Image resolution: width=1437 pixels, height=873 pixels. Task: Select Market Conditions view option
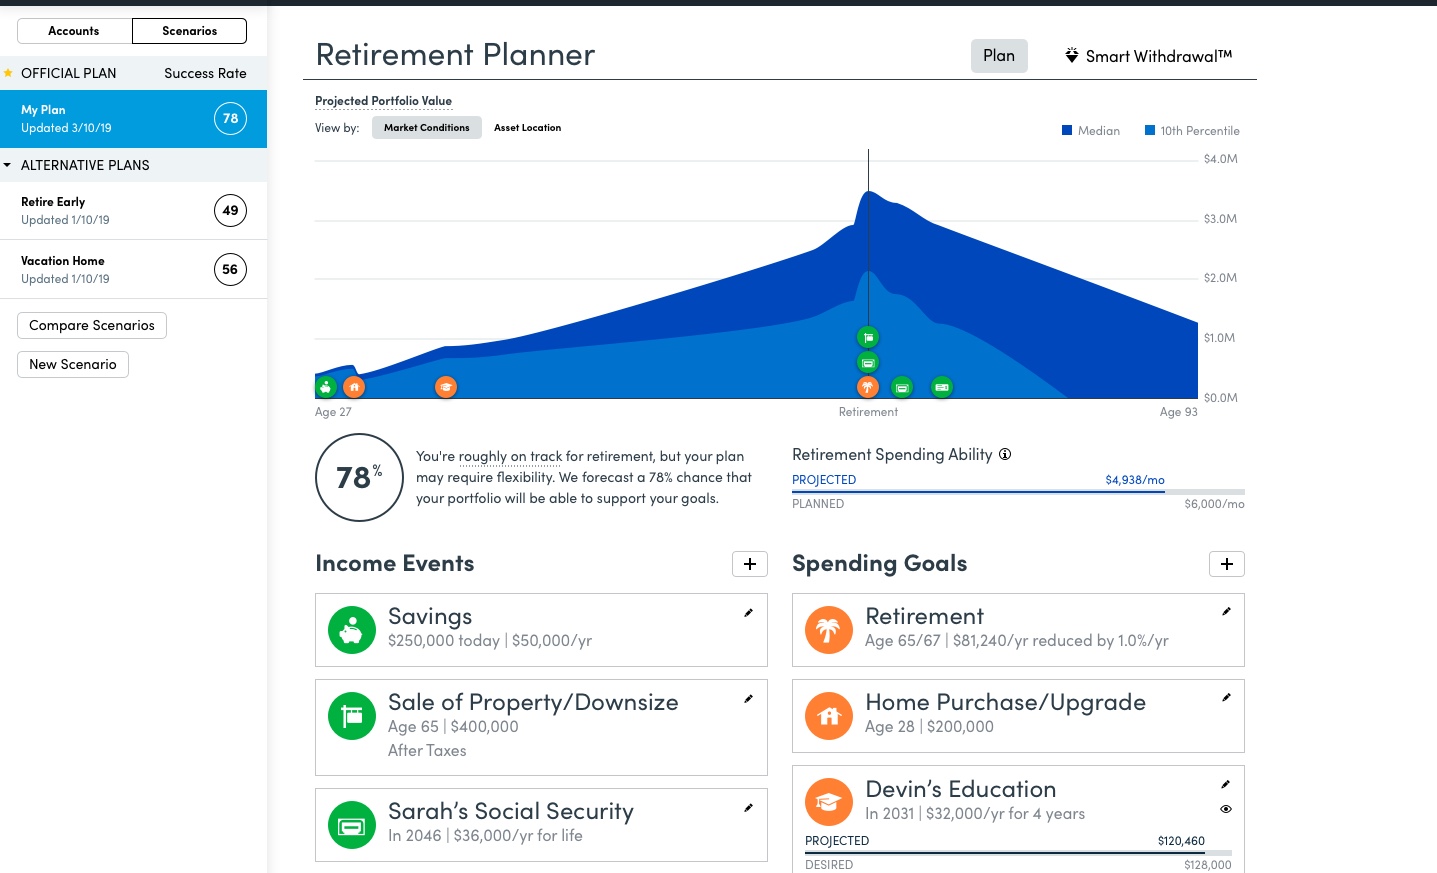tap(426, 128)
